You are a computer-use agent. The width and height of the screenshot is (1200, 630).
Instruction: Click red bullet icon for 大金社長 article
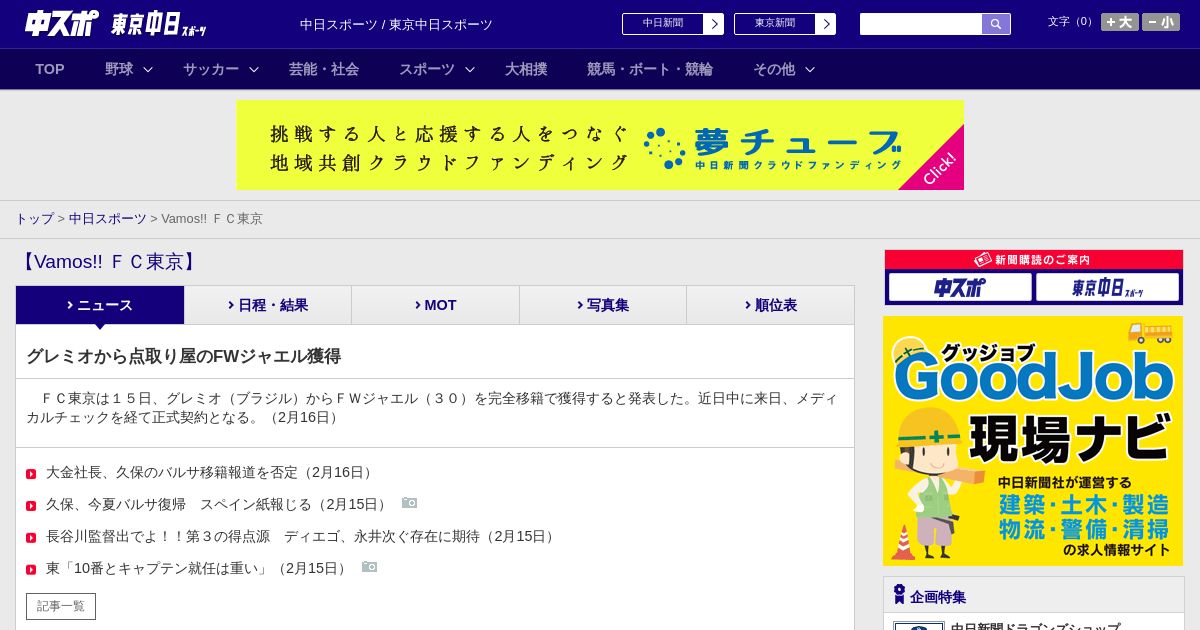pos(31,474)
